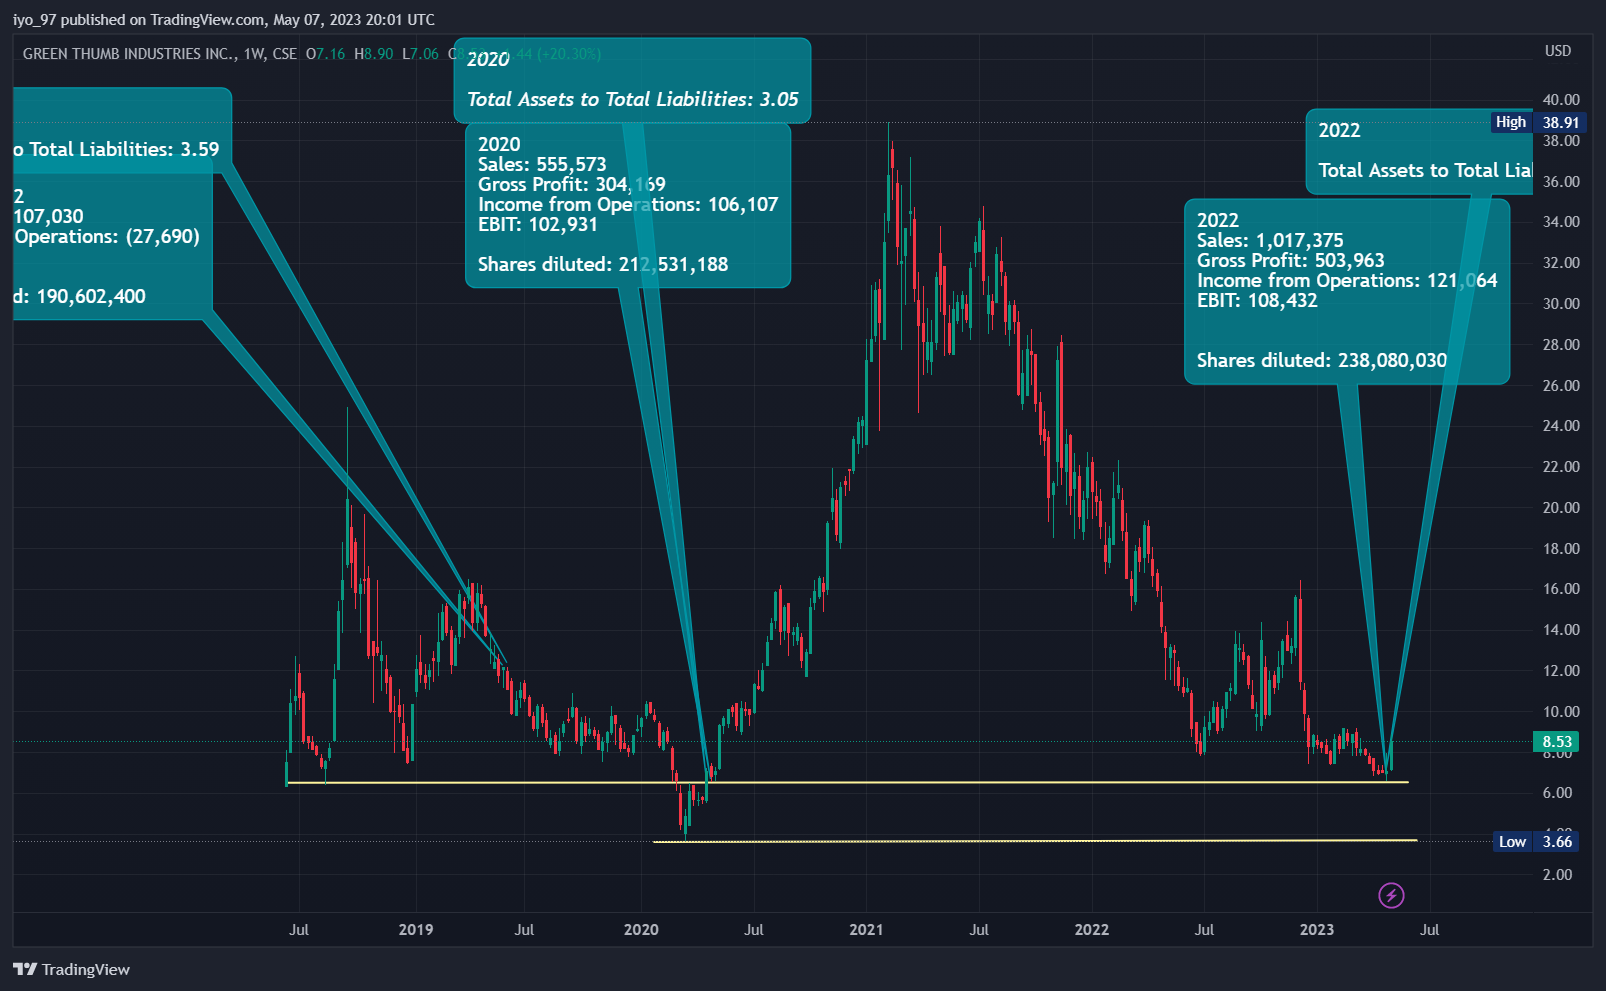Click the 30.00 price axis label
This screenshot has width=1606, height=991.
(x=1561, y=304)
